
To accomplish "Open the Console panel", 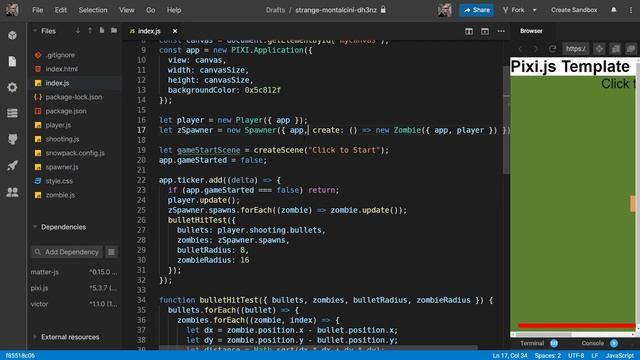I will click(x=593, y=343).
